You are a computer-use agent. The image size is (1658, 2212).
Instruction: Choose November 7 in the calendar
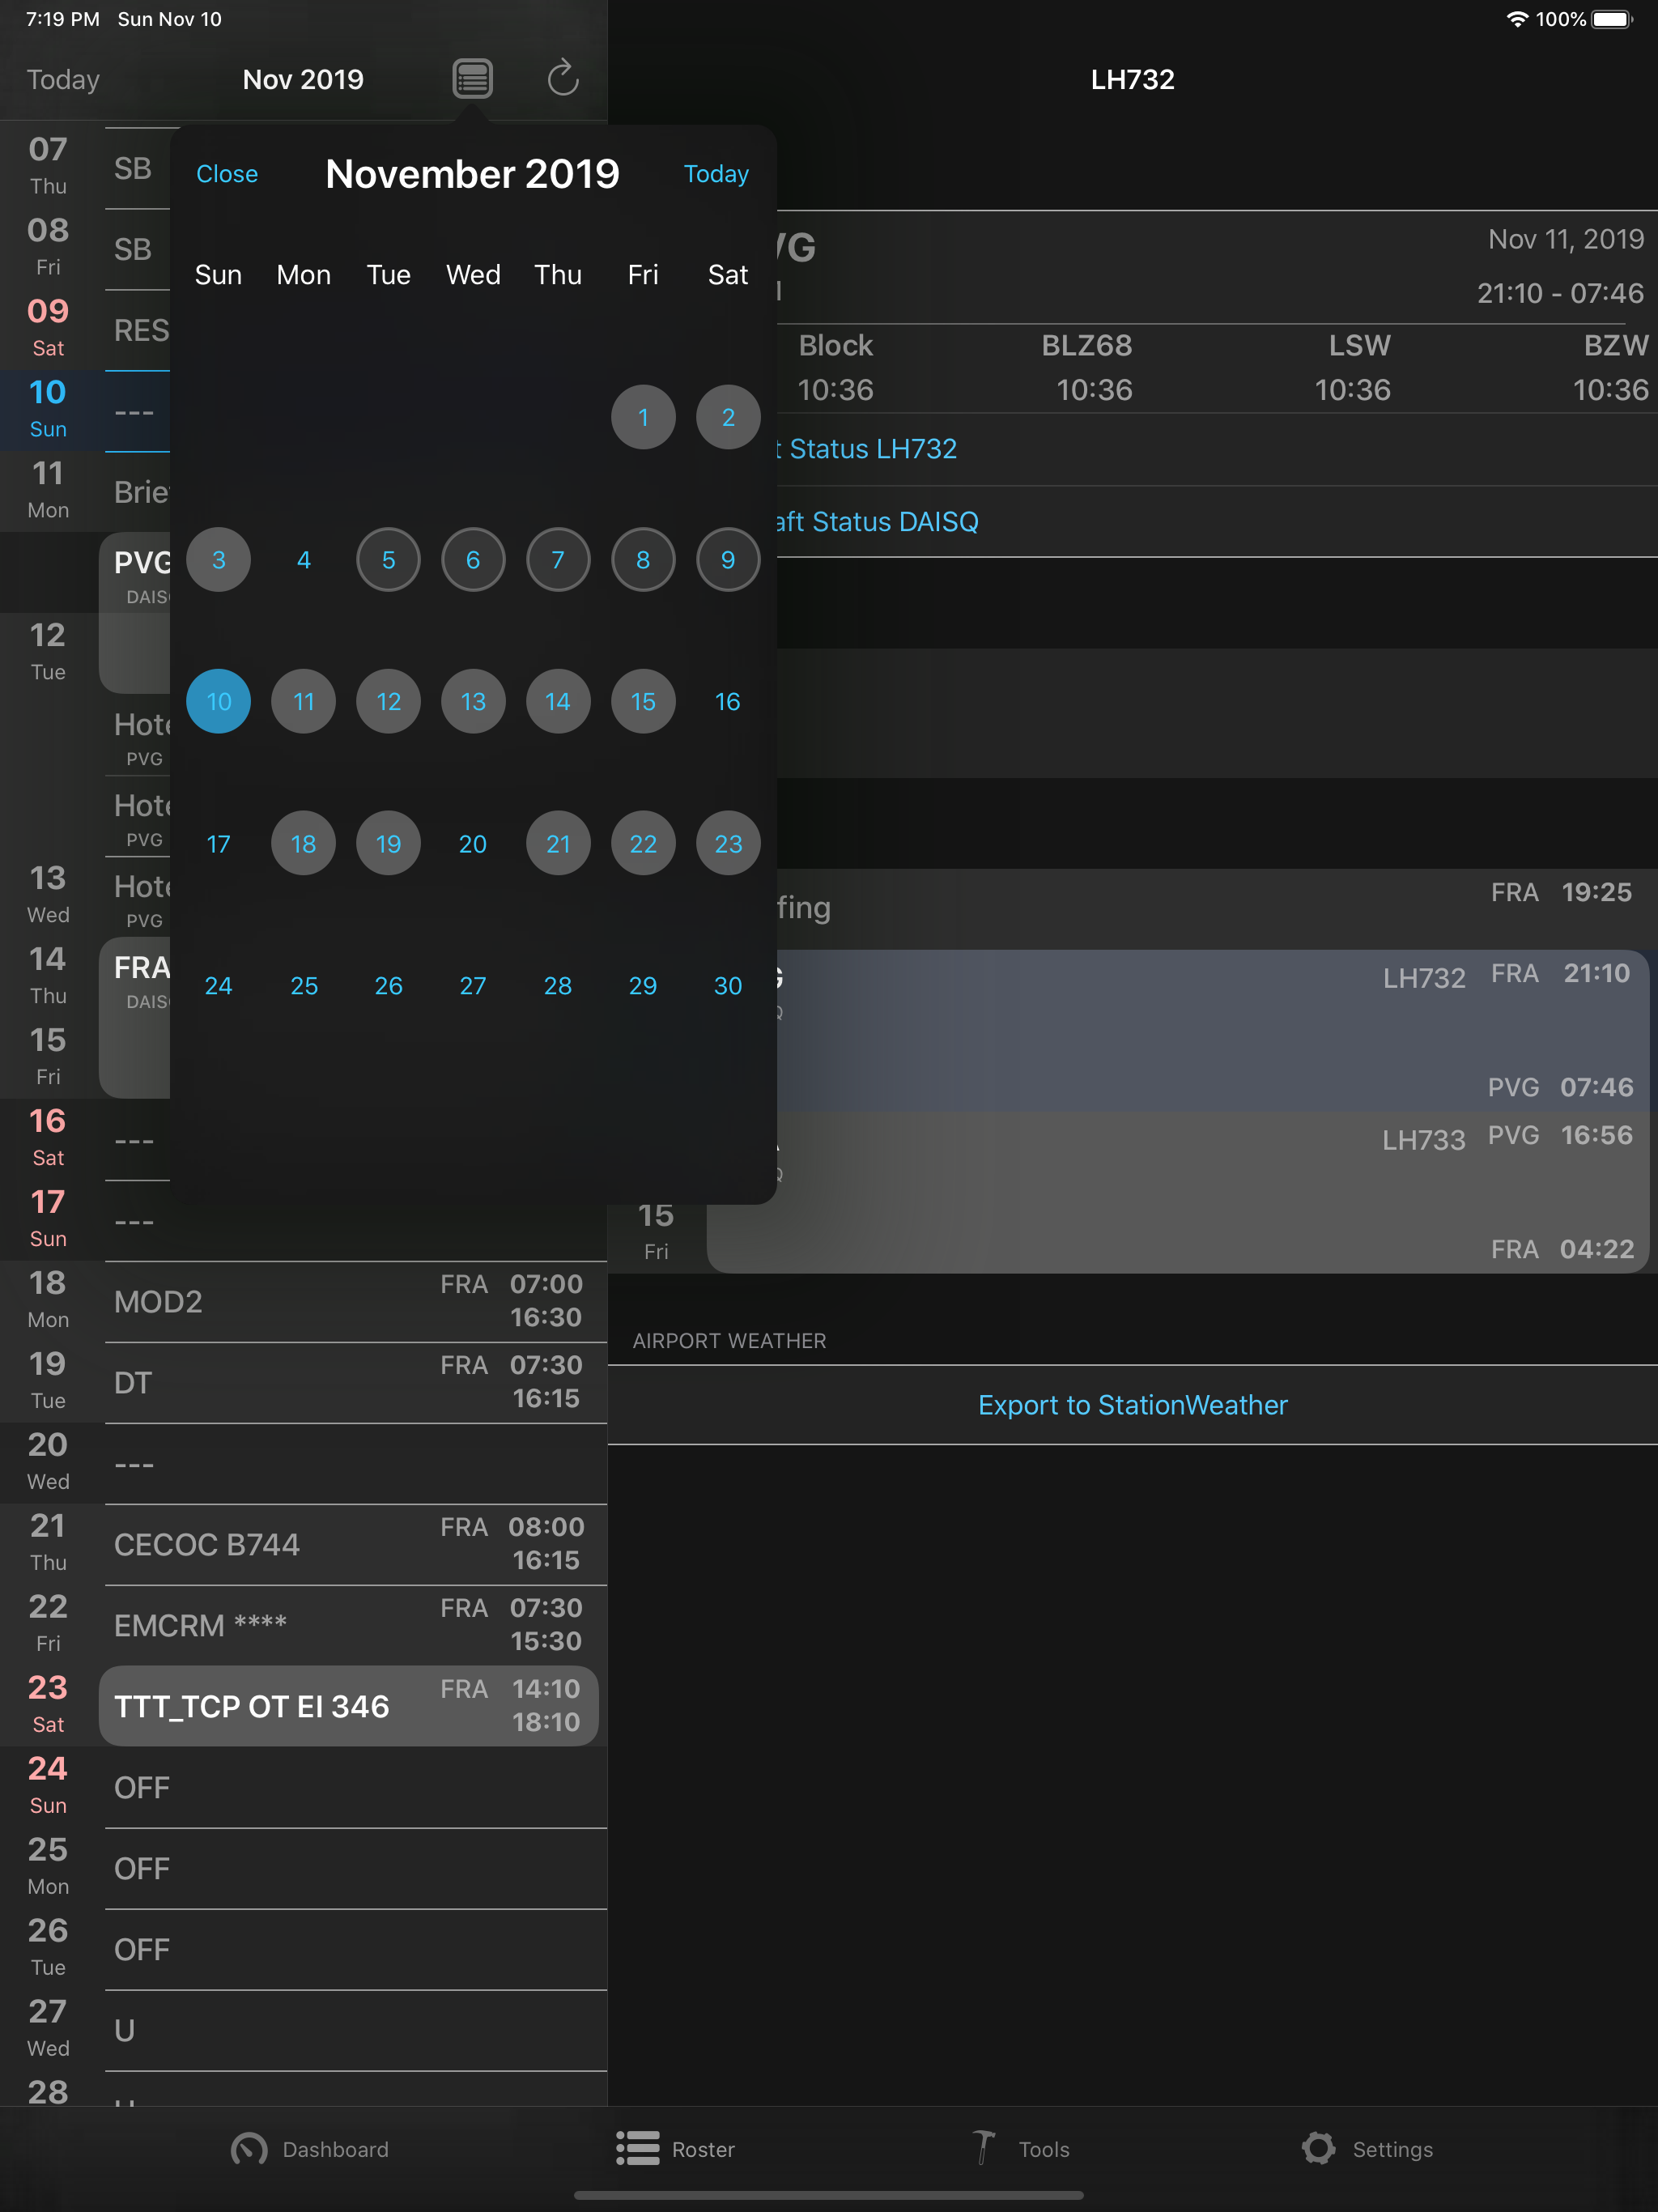coord(558,560)
